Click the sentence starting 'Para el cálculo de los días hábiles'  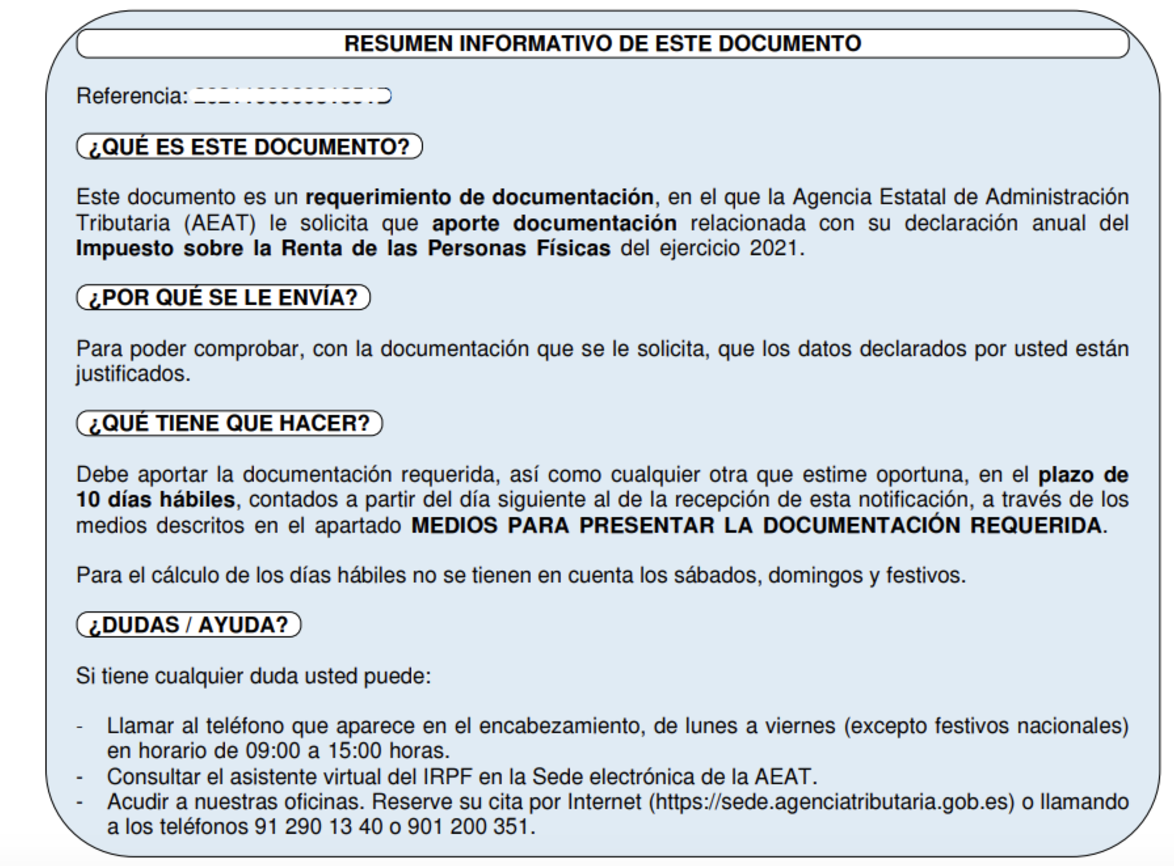521,576
